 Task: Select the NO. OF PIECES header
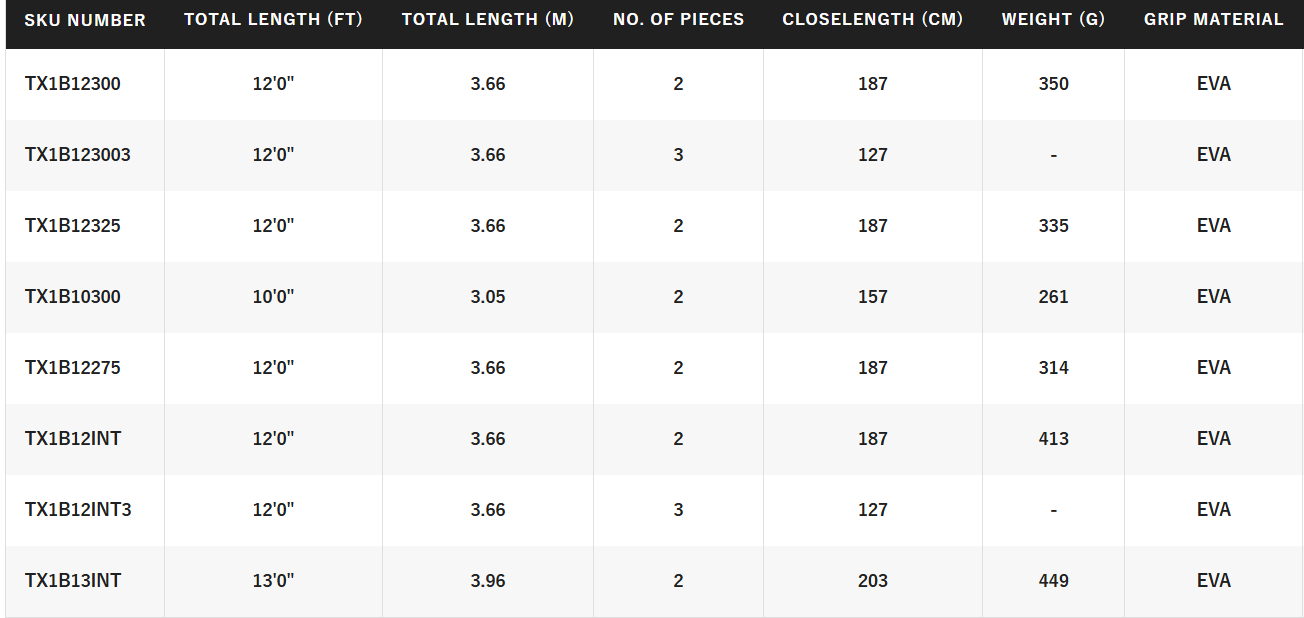[678, 20]
